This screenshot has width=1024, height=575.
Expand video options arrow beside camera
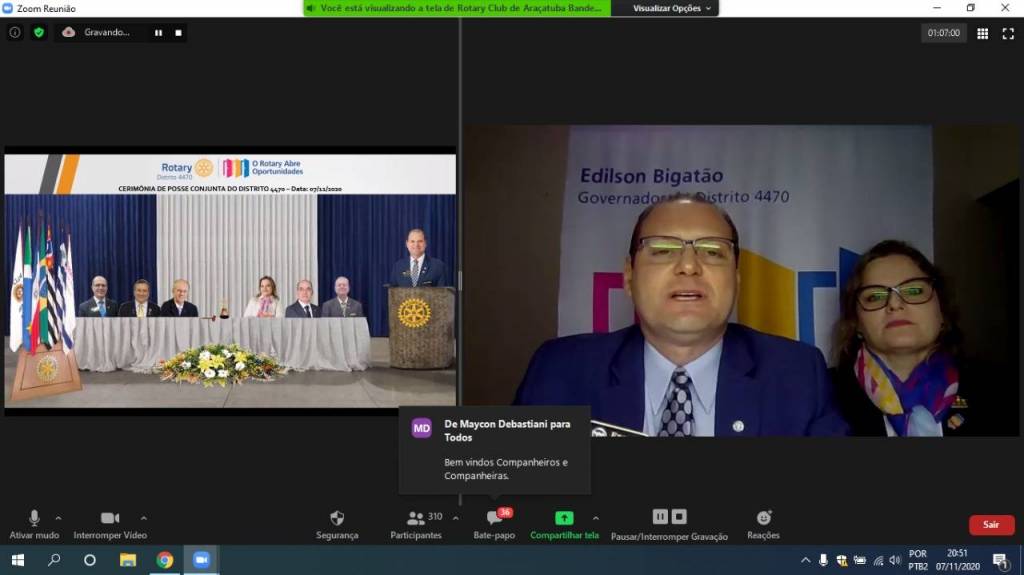pos(144,518)
